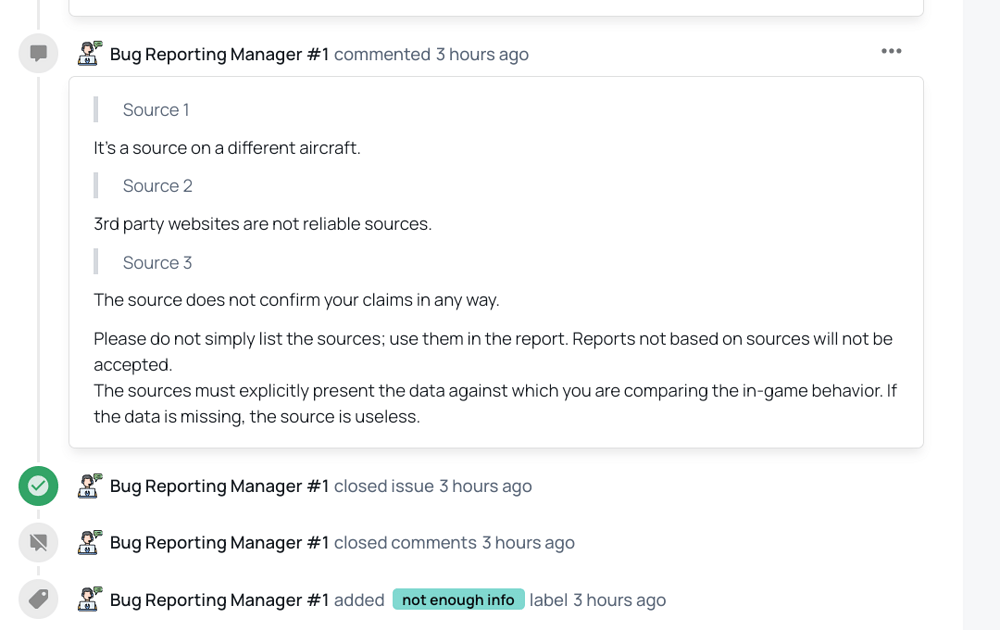
Task: Click the 'not enough info' label badge
Action: click(x=459, y=599)
